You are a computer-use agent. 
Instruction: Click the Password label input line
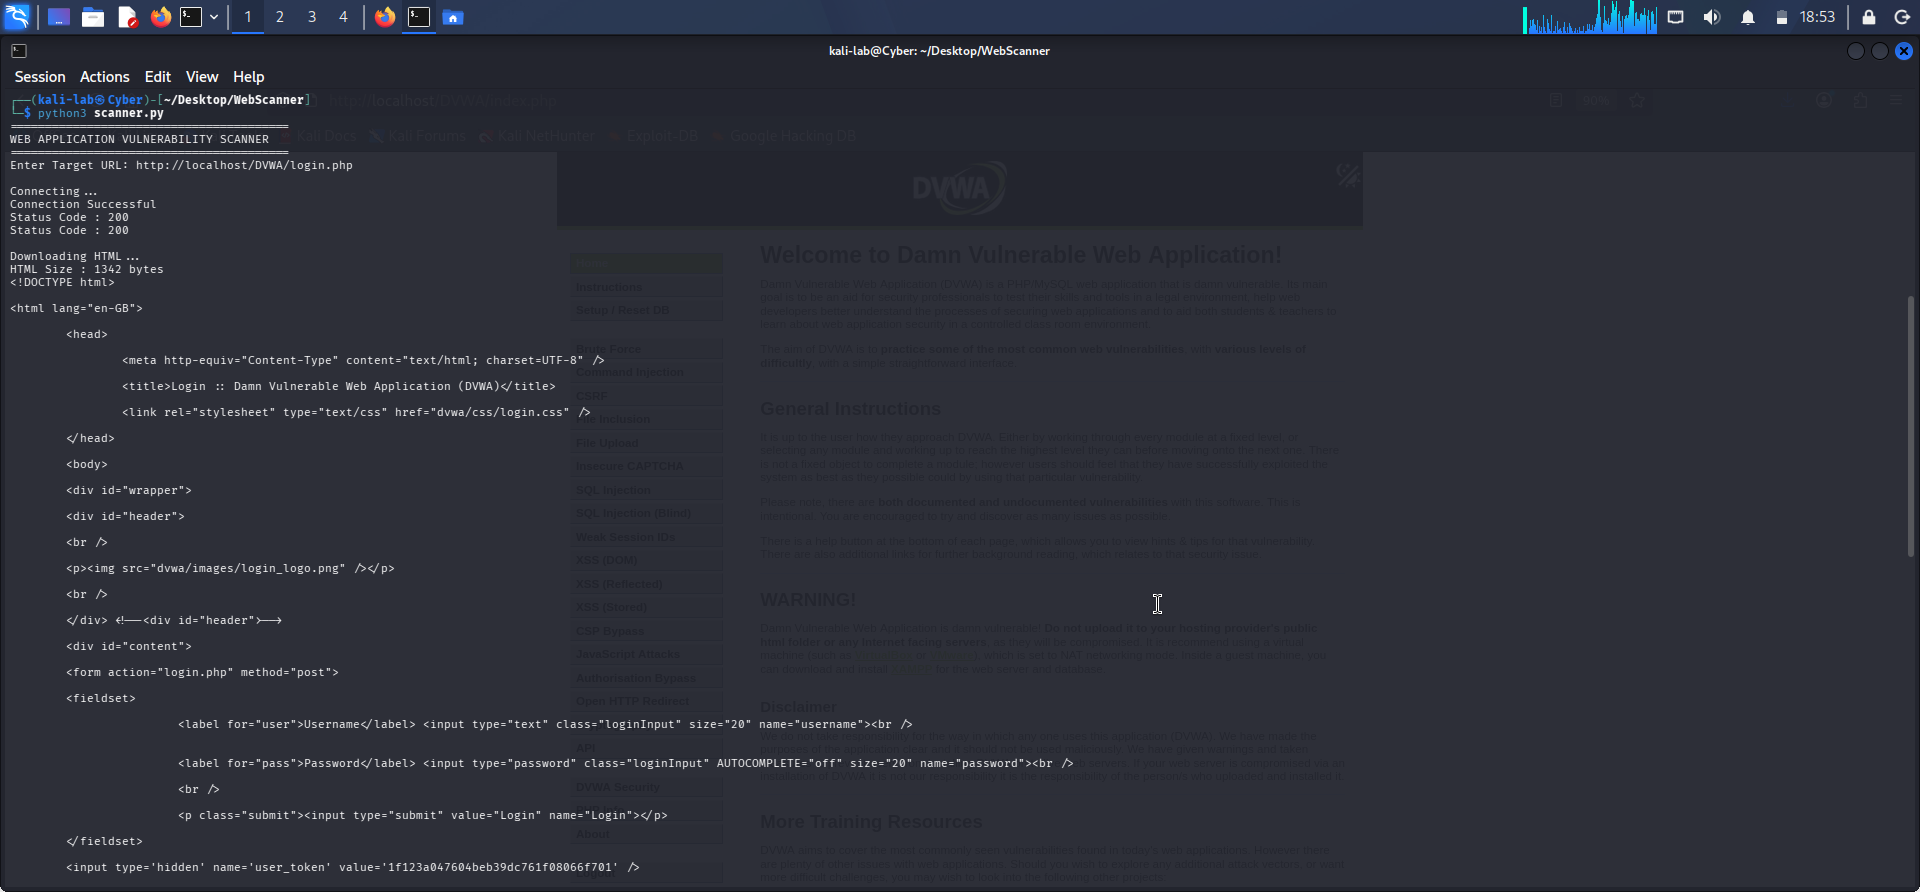click(x=626, y=763)
